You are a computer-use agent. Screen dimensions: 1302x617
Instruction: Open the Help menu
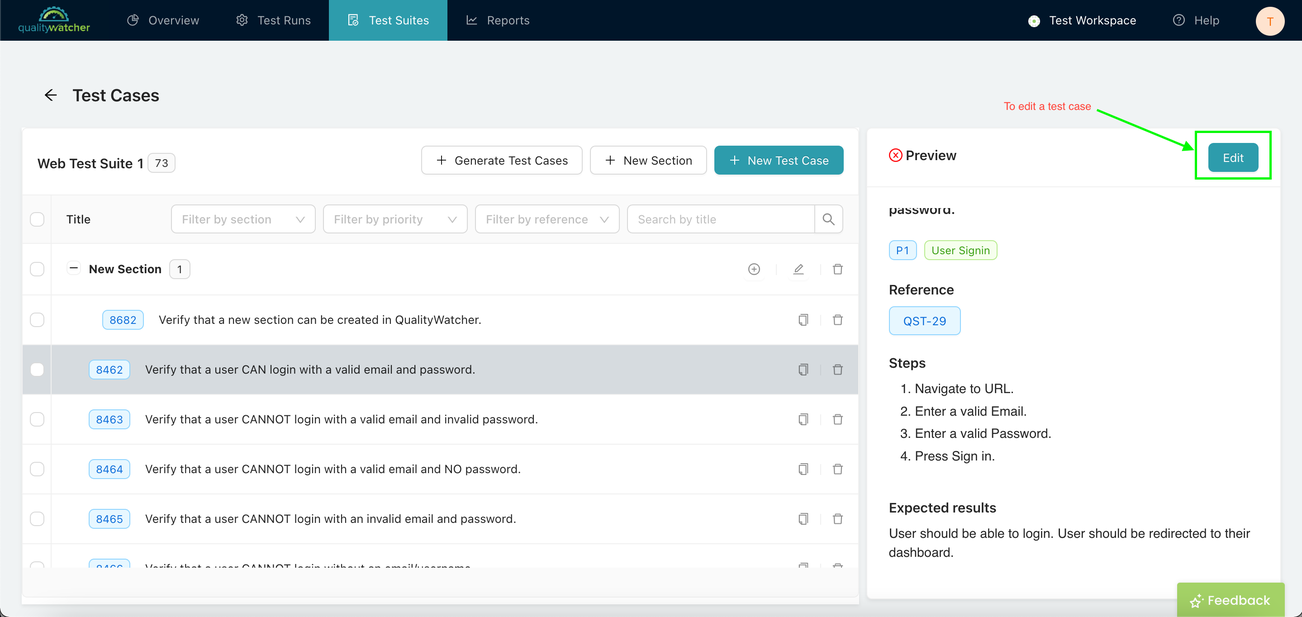[1196, 20]
